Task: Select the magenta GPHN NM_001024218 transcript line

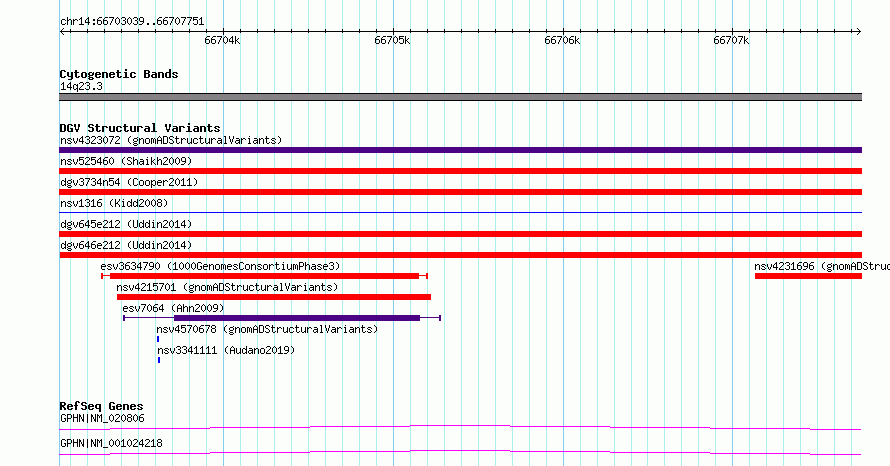Action: point(460,452)
